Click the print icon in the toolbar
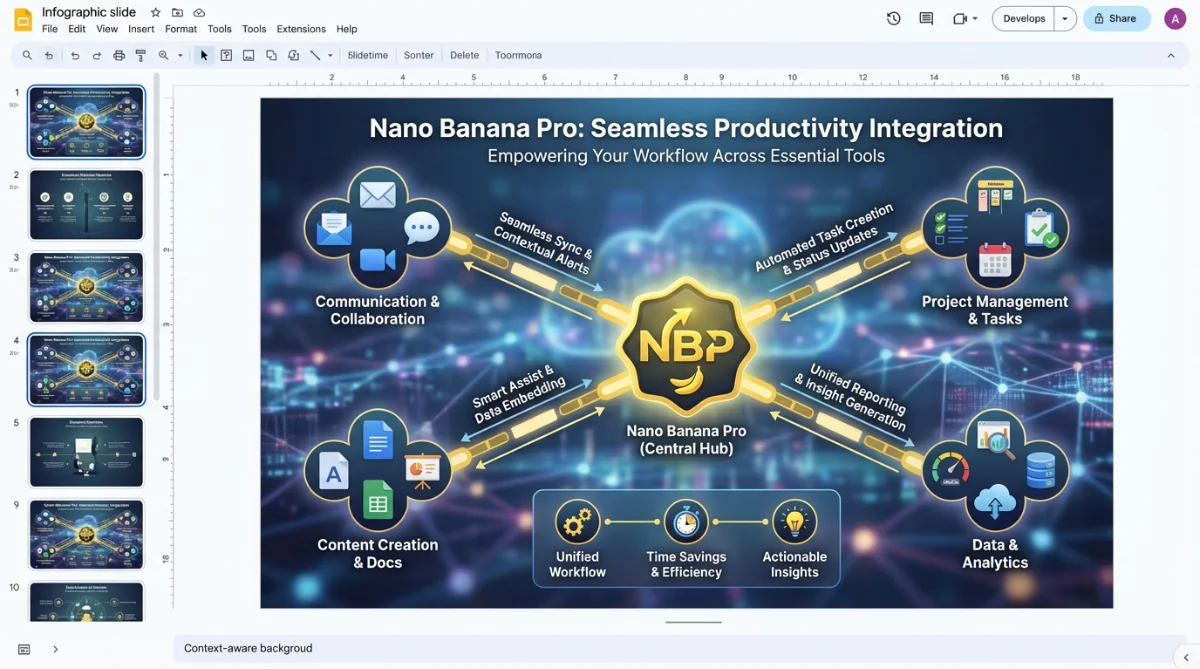 click(x=119, y=56)
